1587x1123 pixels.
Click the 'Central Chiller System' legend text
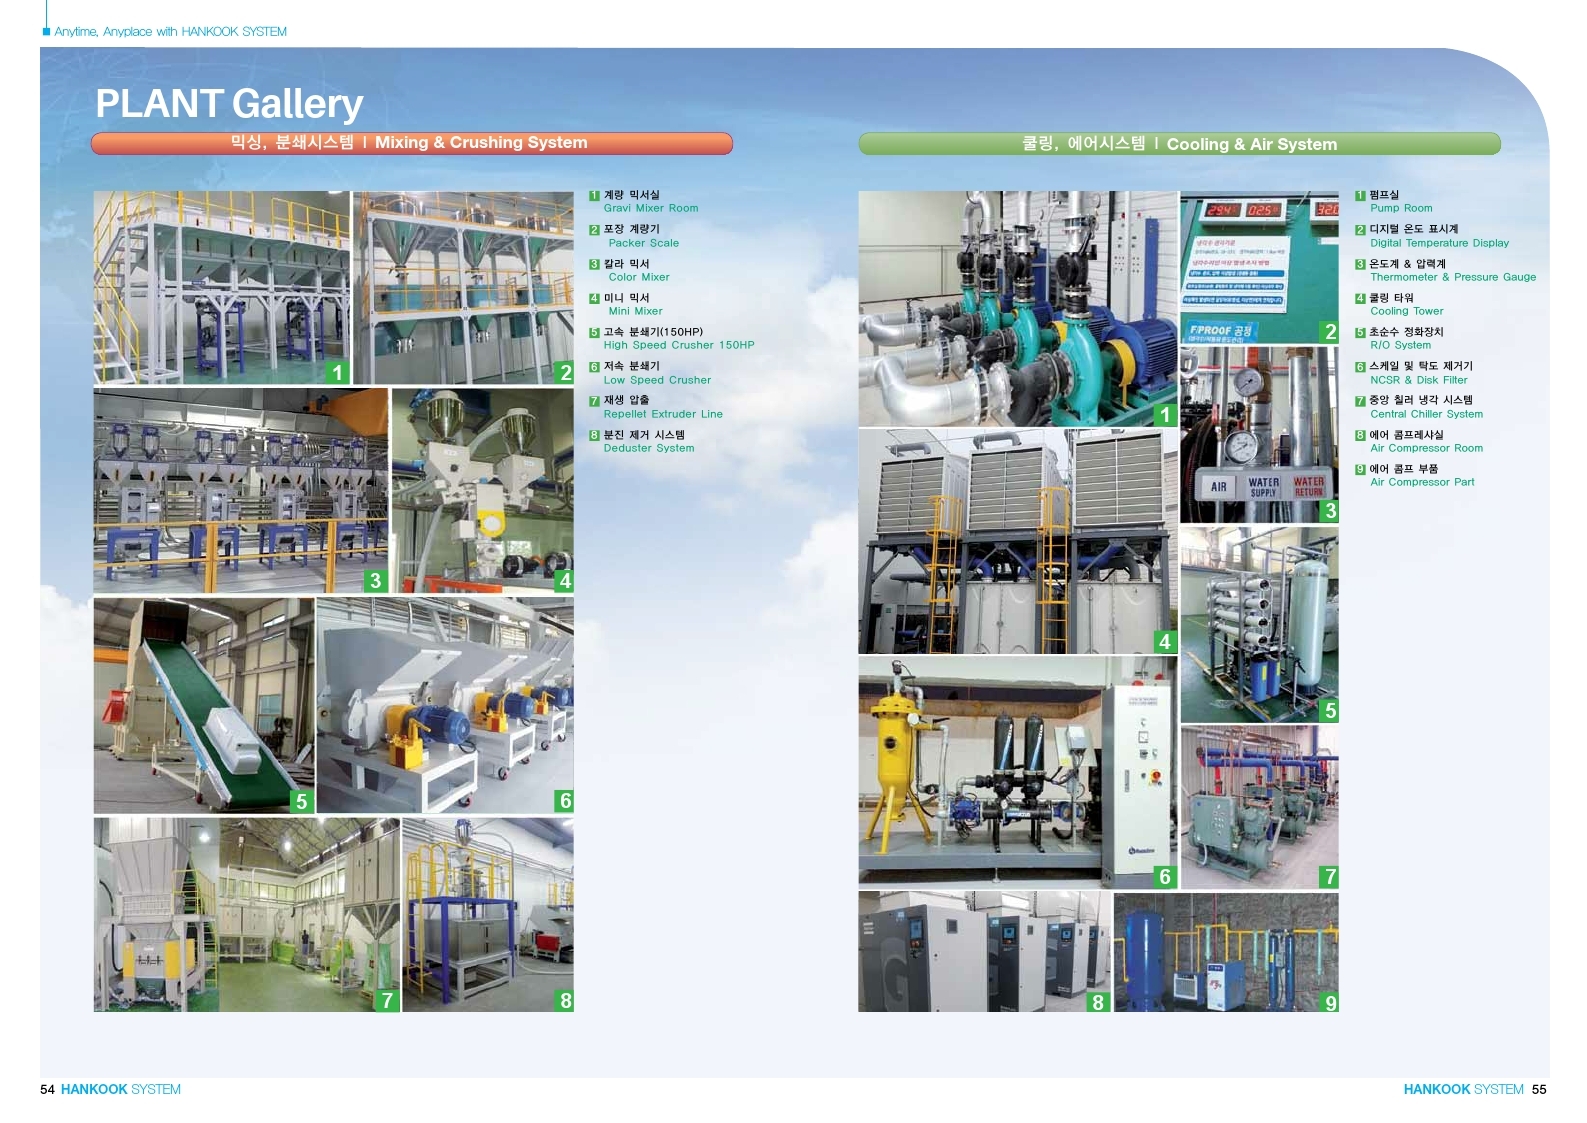tap(1426, 414)
